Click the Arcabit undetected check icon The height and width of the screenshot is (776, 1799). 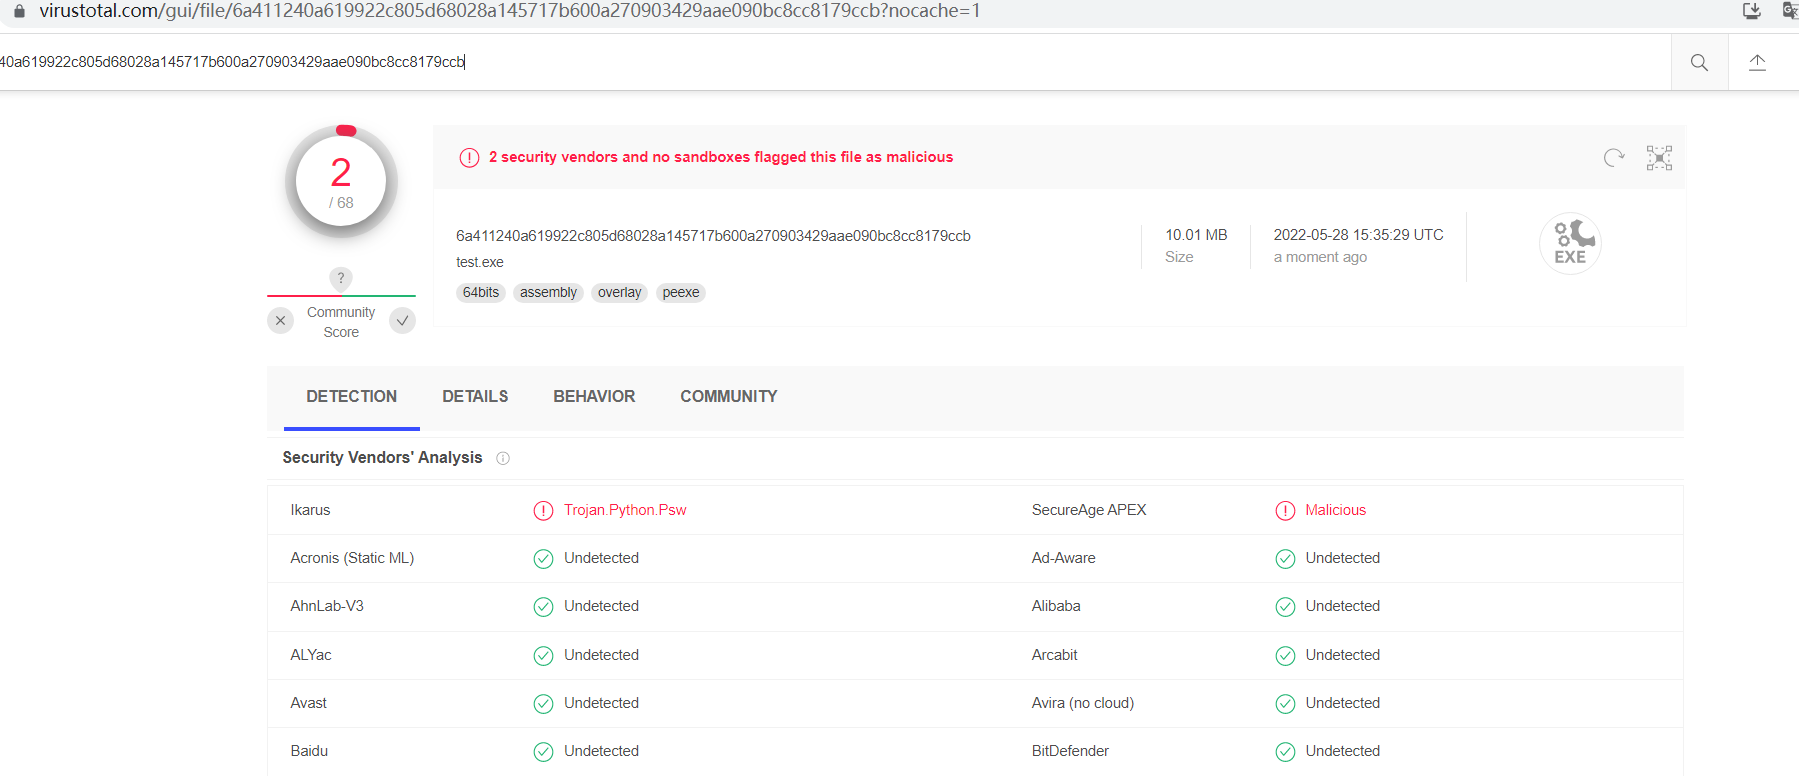point(1285,656)
